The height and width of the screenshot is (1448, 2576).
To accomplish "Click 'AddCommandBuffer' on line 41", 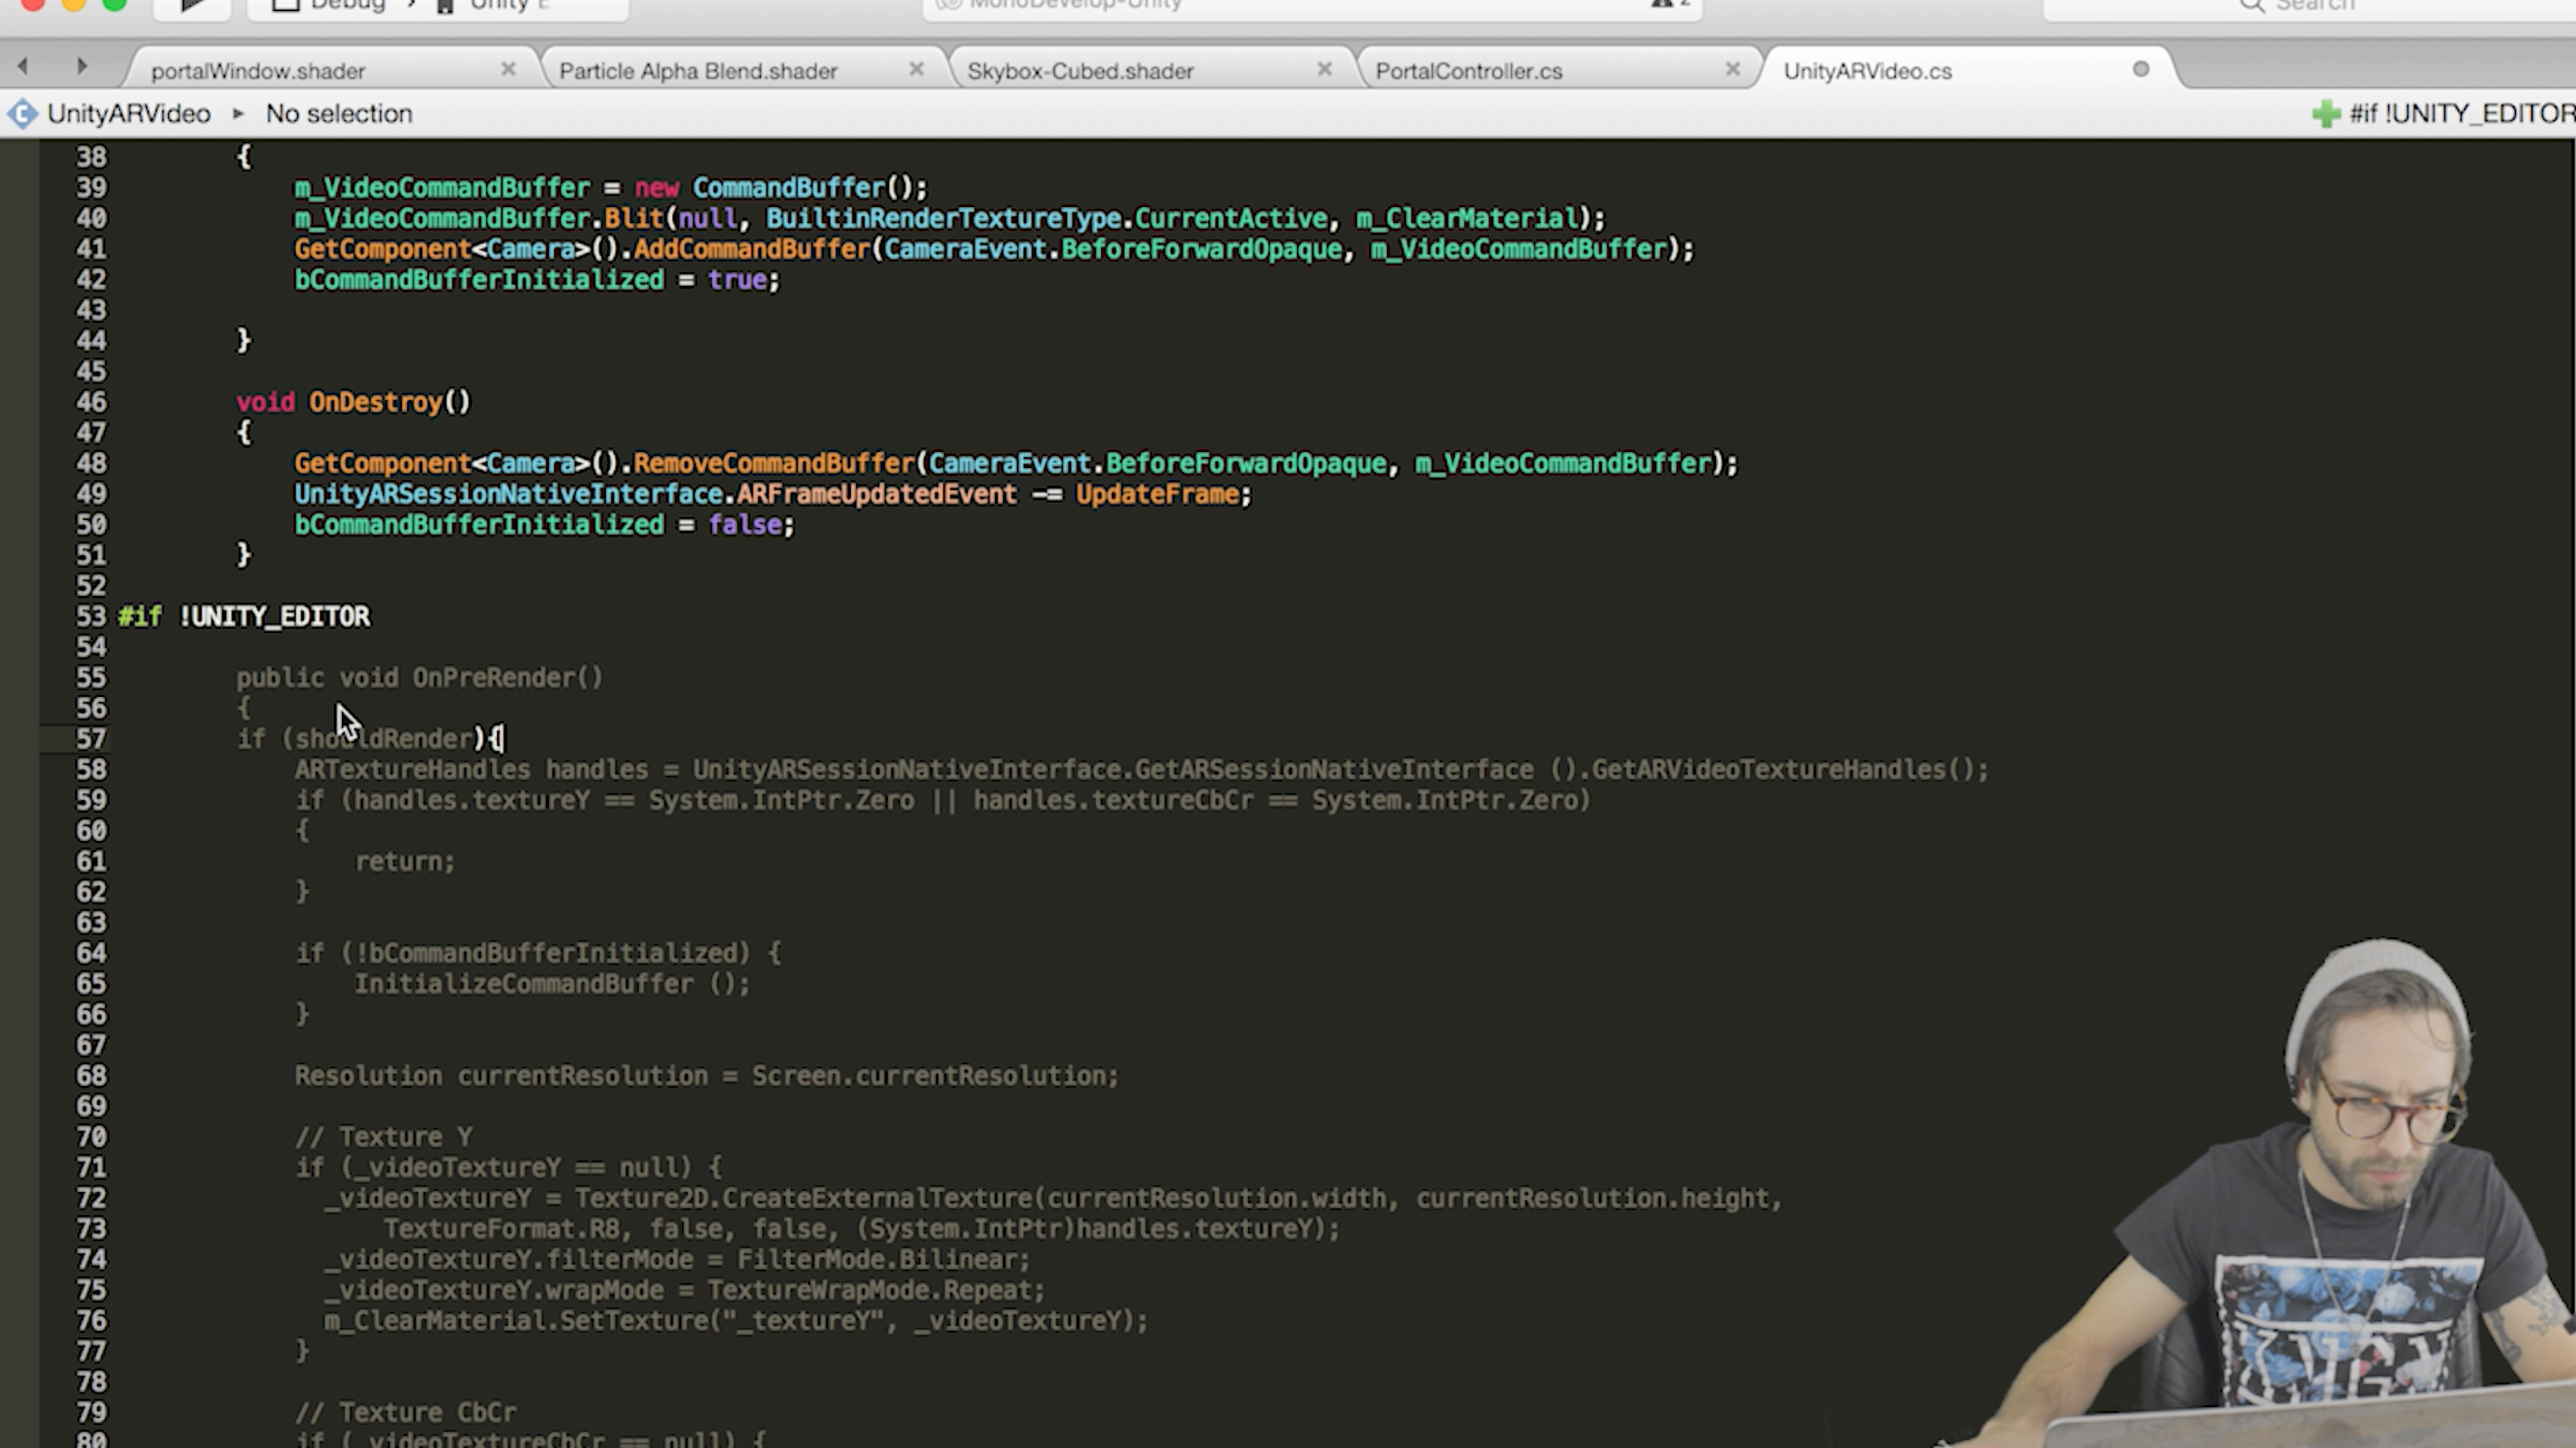I will tap(752, 250).
